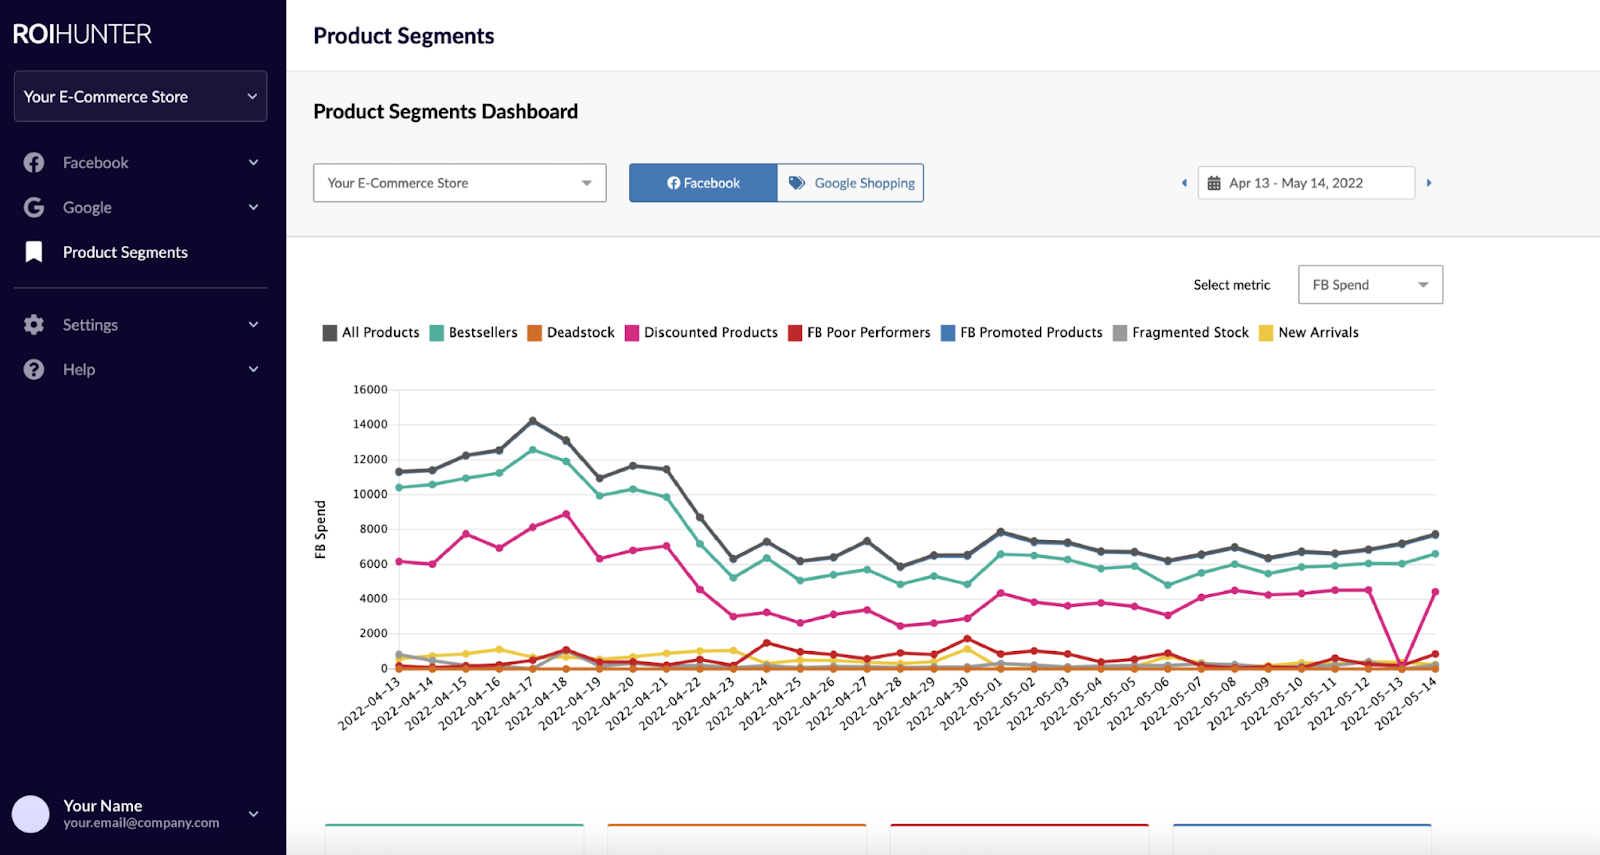Toggle the All Products legend series
The height and width of the screenshot is (855, 1600).
(x=371, y=333)
